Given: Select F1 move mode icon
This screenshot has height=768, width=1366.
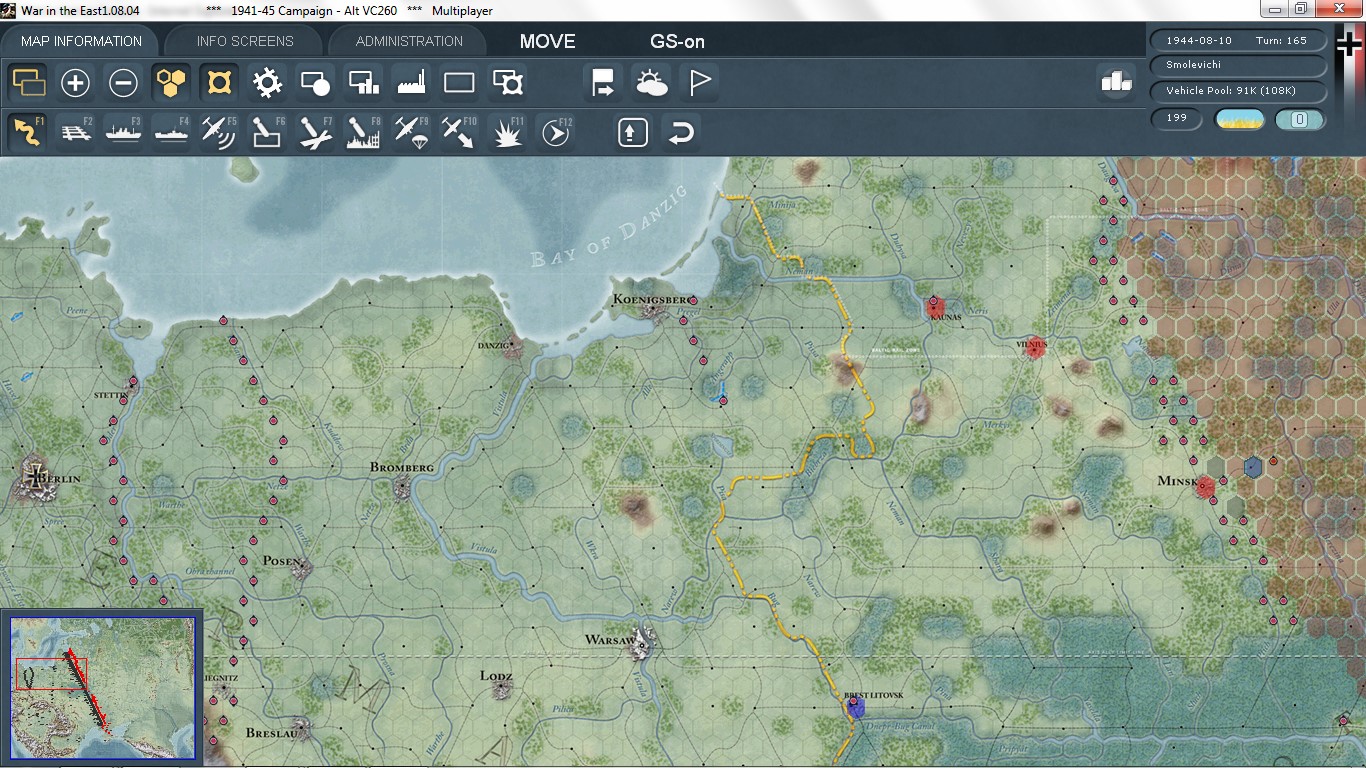Looking at the screenshot, I should (x=27, y=132).
